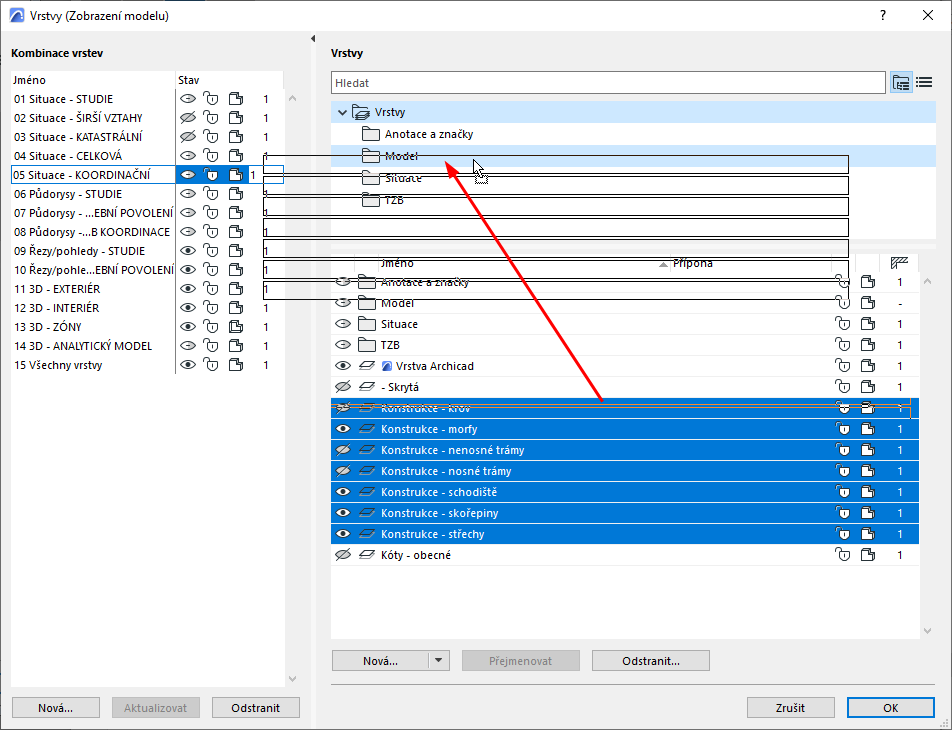Confirm dialog with OK button
This screenshot has height=730, width=952.
(x=891, y=708)
